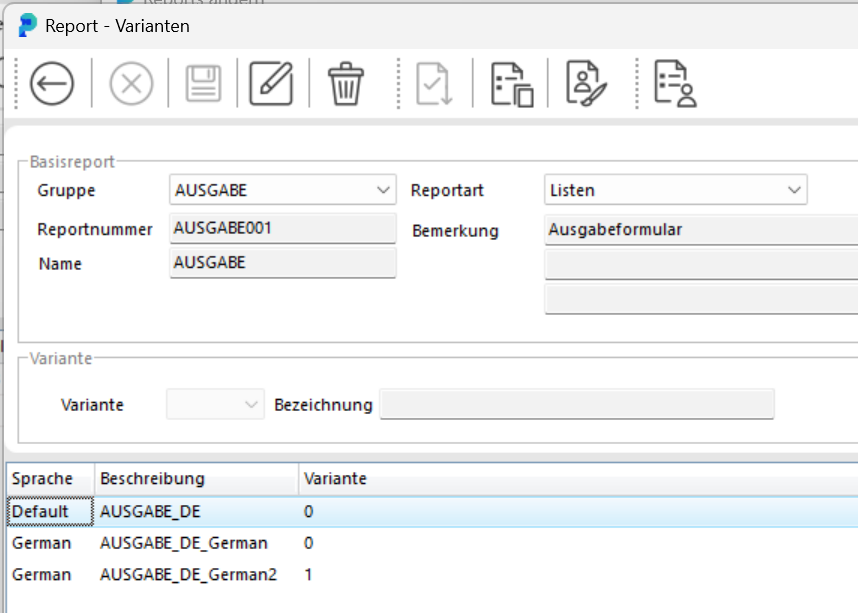Click the back arrow toolbar icon

click(52, 84)
